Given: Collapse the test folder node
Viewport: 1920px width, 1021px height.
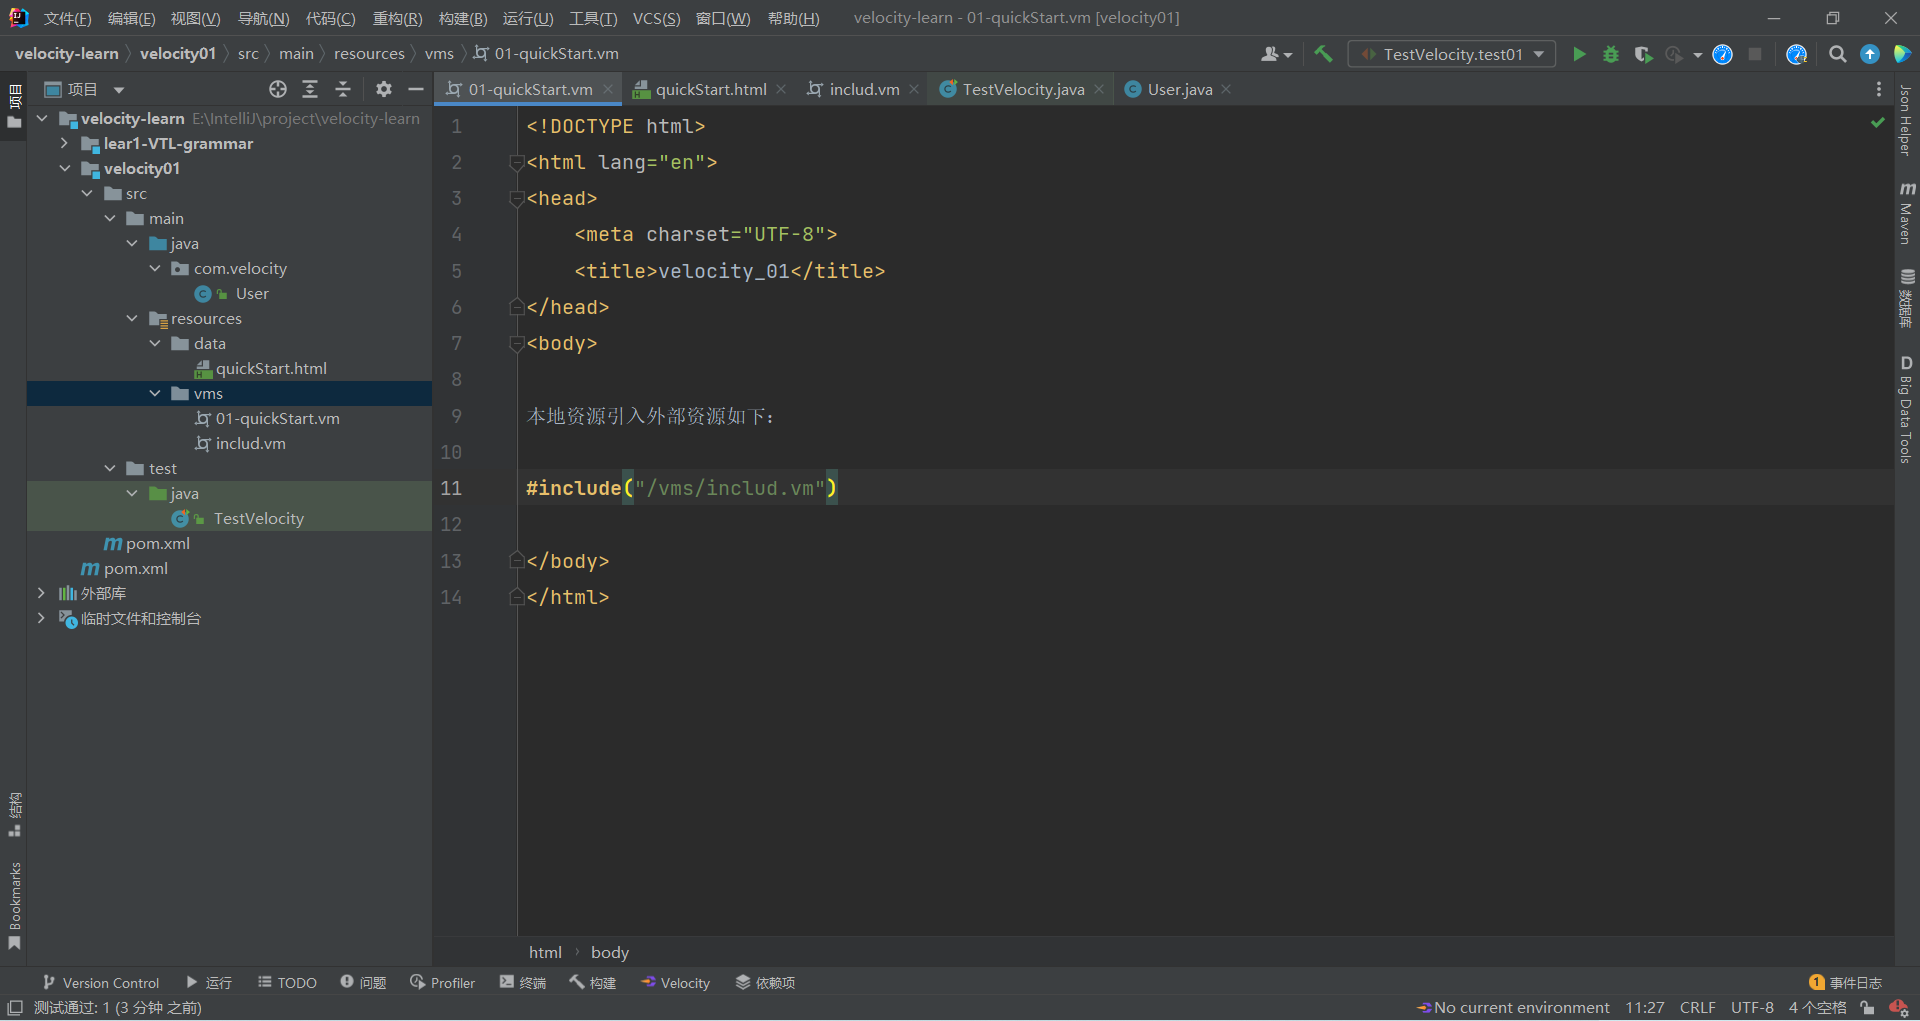Looking at the screenshot, I should click(110, 468).
